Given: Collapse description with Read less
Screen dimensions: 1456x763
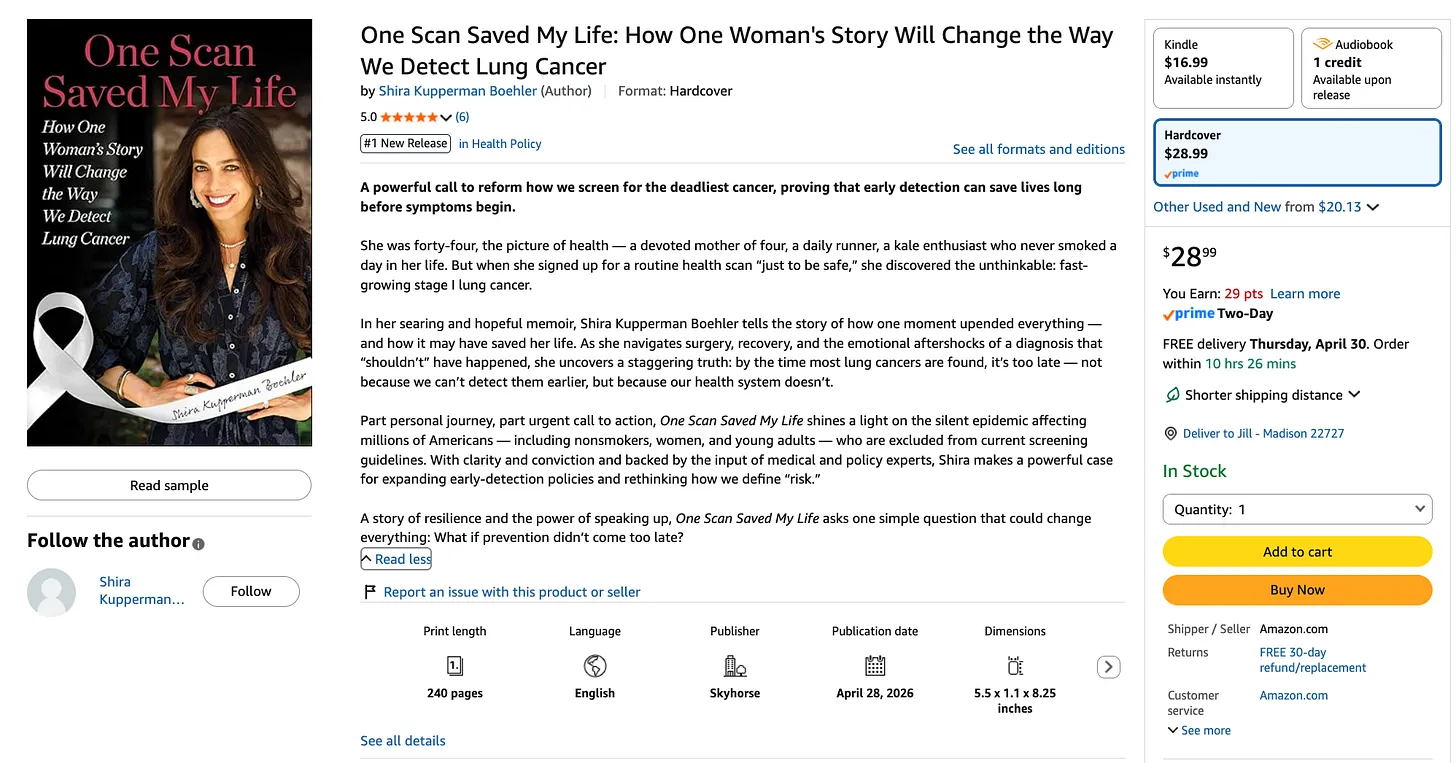Looking at the screenshot, I should coord(396,559).
